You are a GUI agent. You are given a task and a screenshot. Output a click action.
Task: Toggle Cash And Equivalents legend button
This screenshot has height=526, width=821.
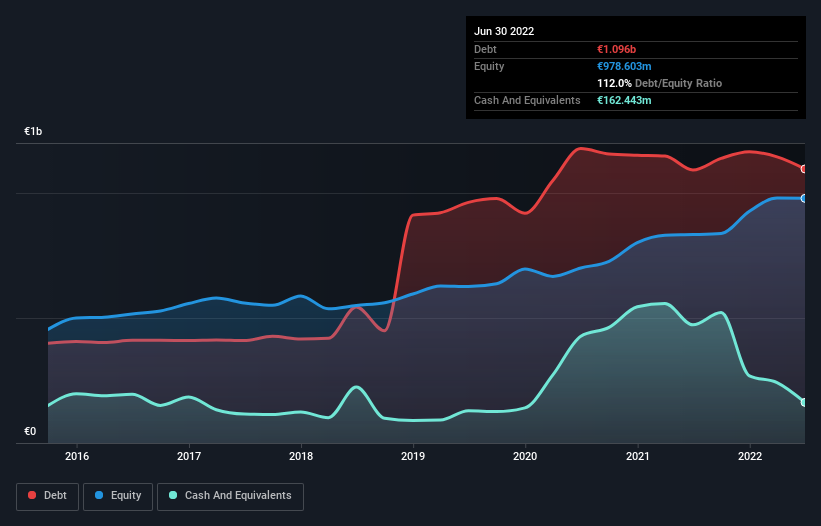pyautogui.click(x=230, y=496)
